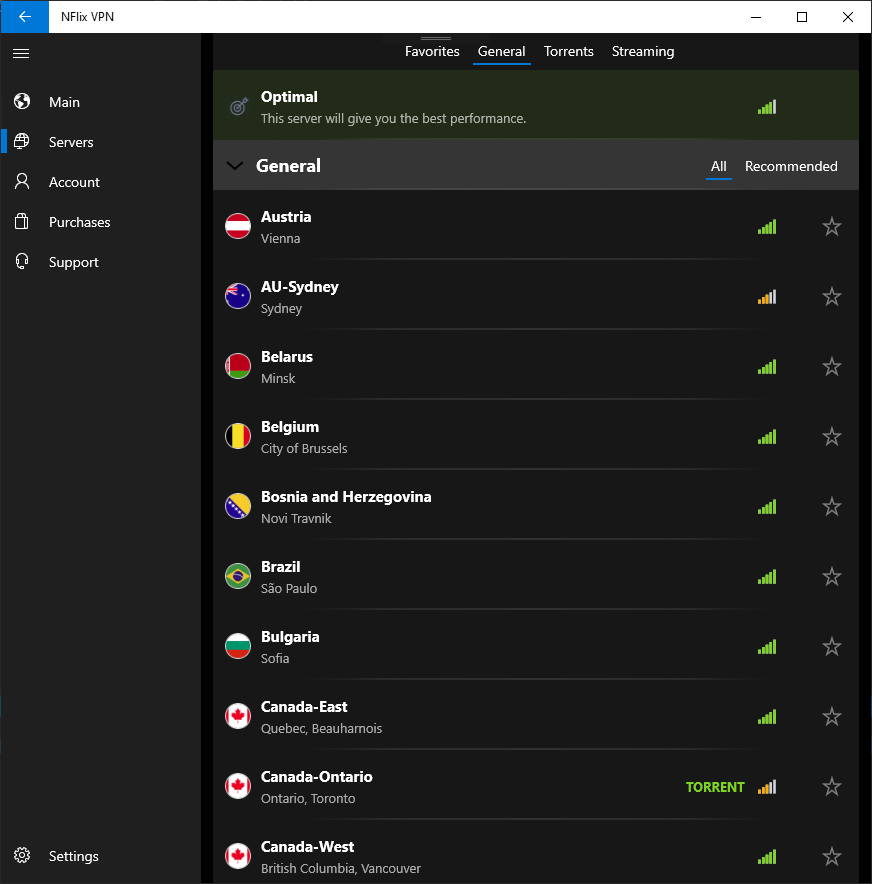The width and height of the screenshot is (872, 884).
Task: Star the Canada-Ontario server
Action: click(831, 787)
